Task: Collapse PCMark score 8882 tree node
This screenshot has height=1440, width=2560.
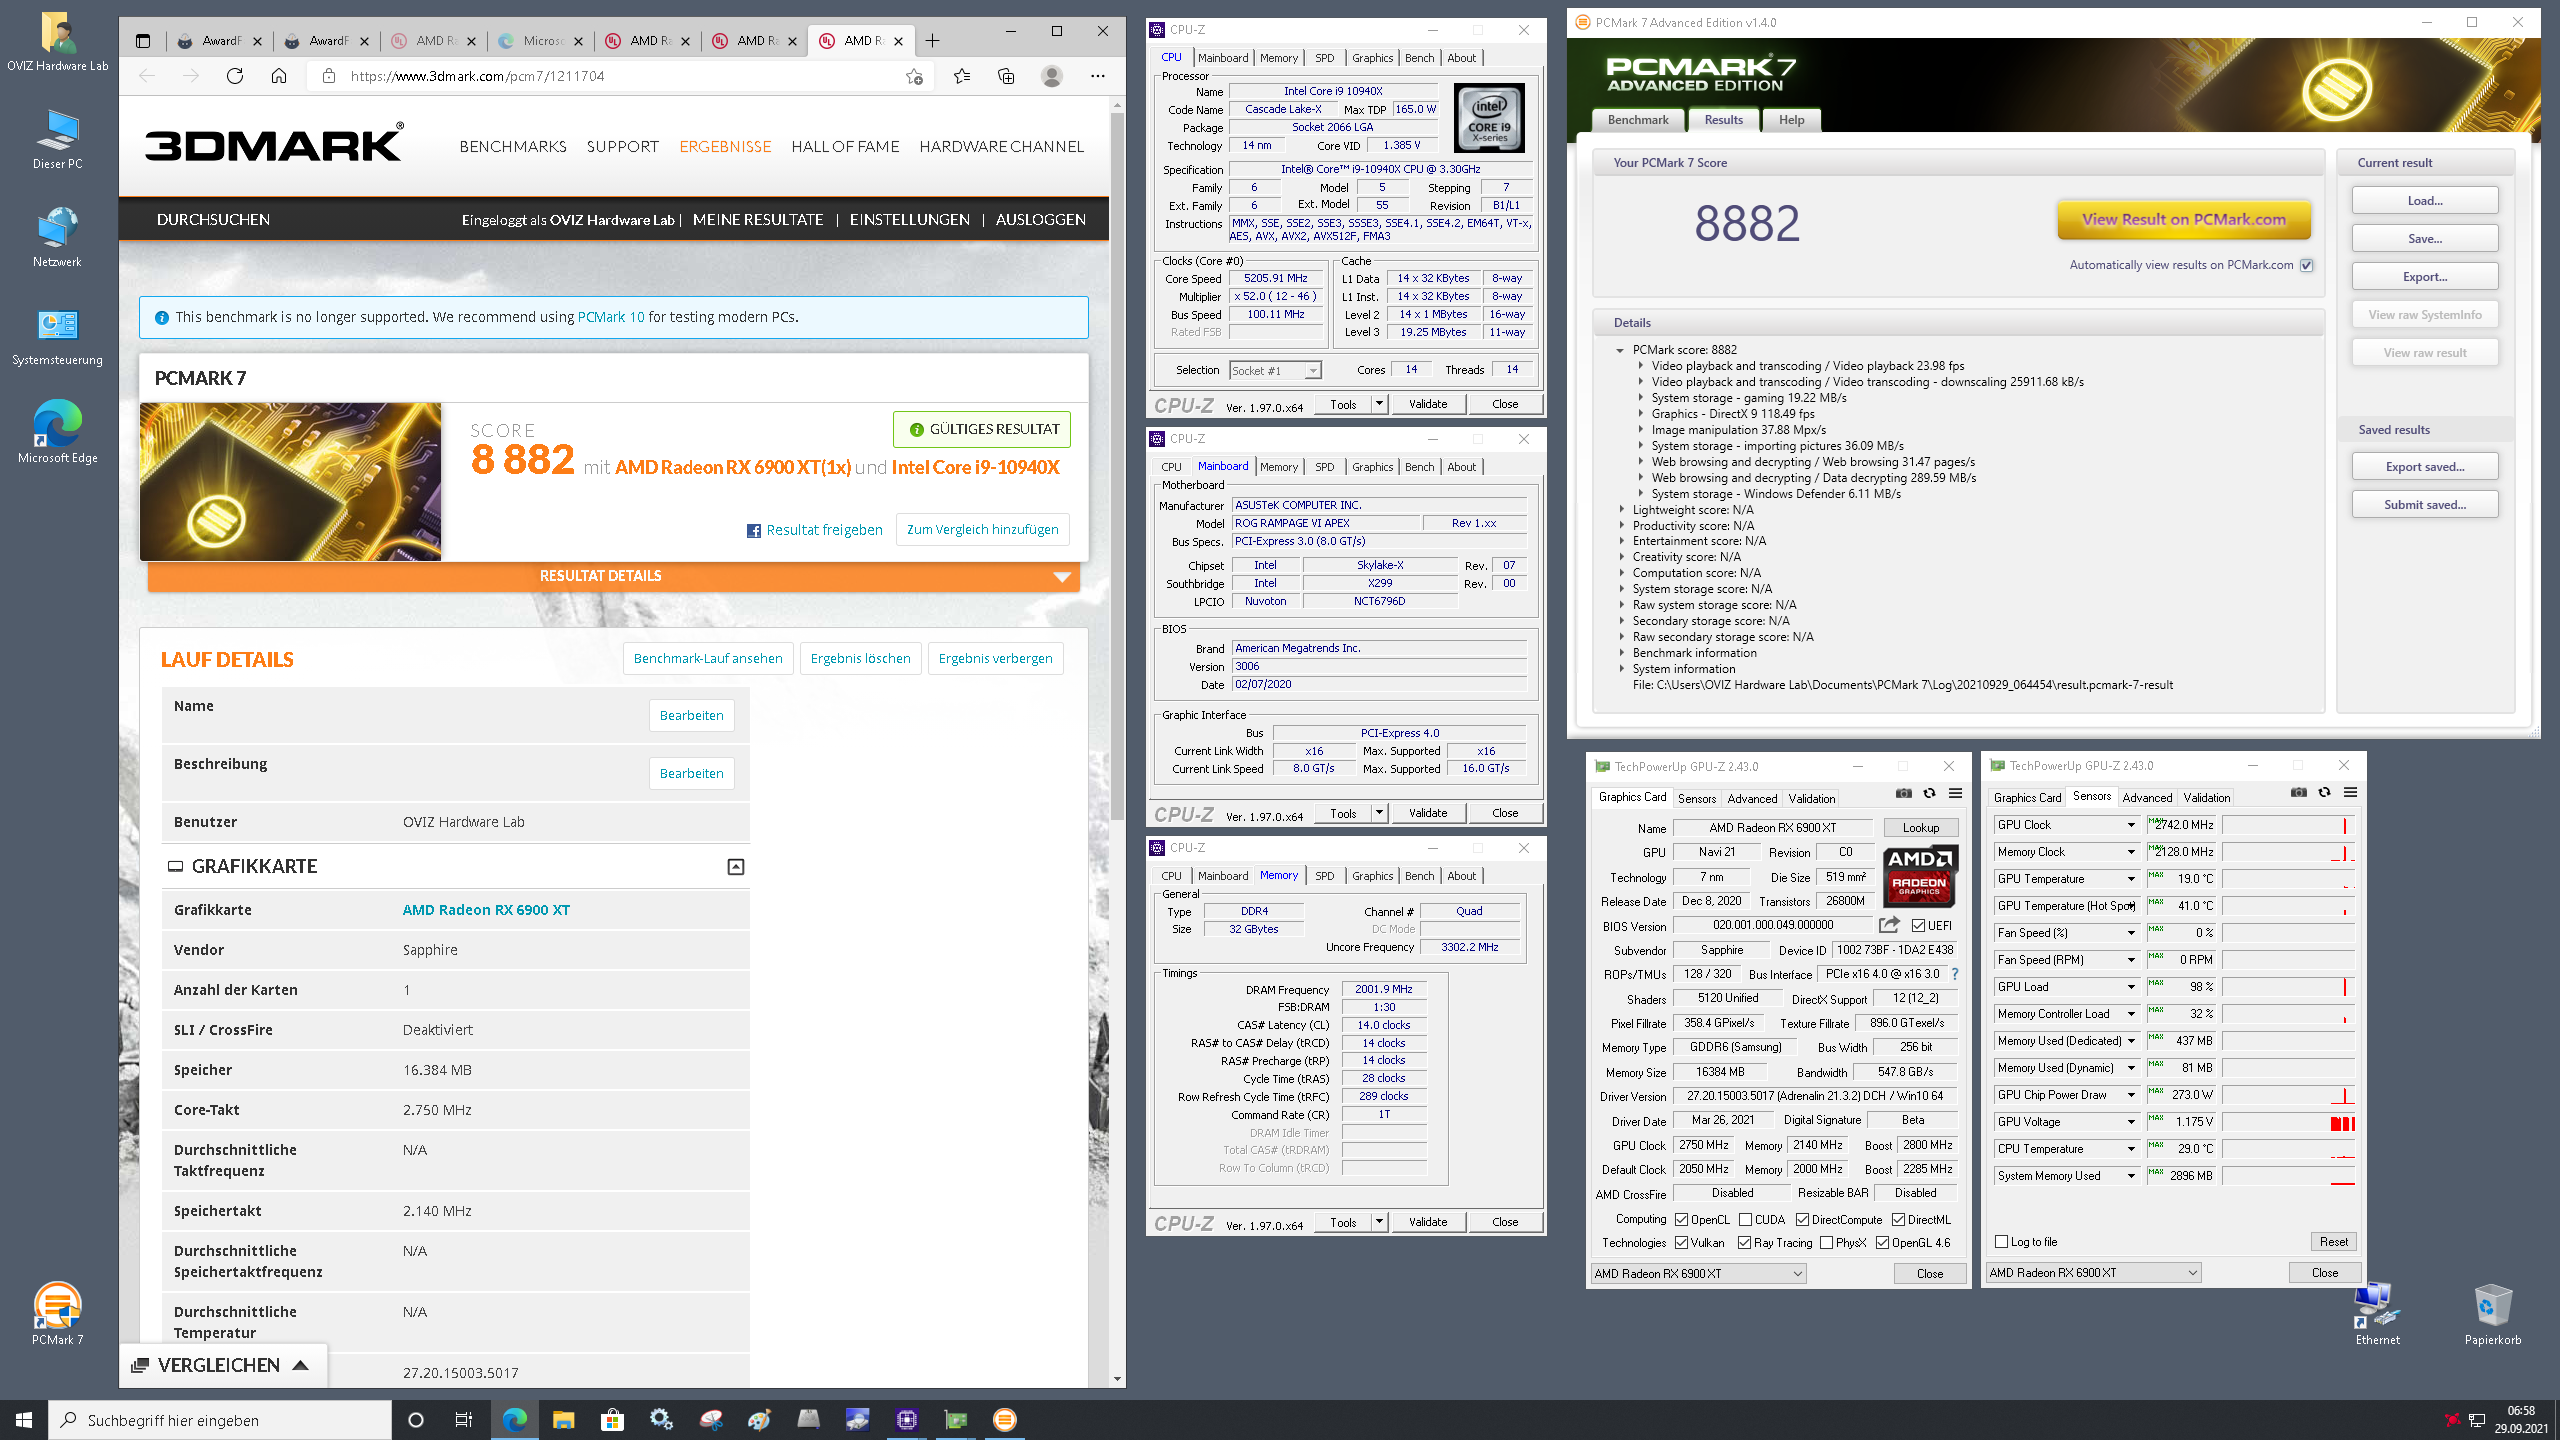Action: tap(1620, 350)
